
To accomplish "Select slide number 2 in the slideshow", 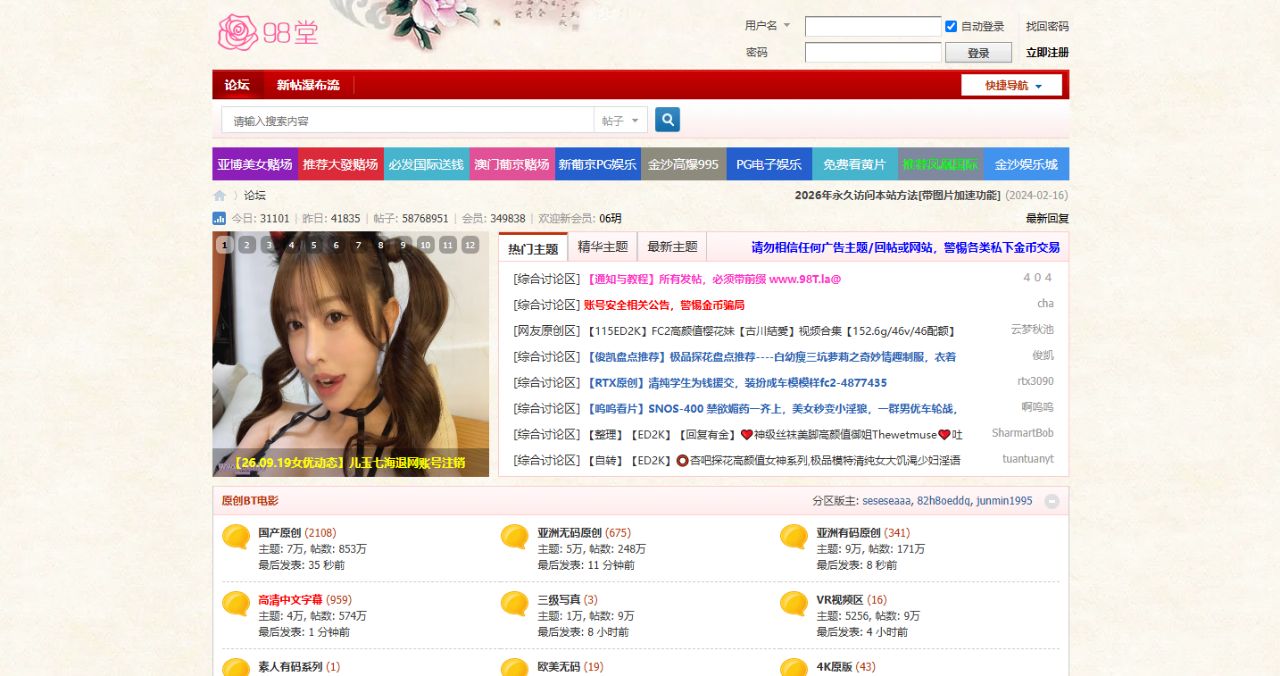I will click(x=247, y=245).
